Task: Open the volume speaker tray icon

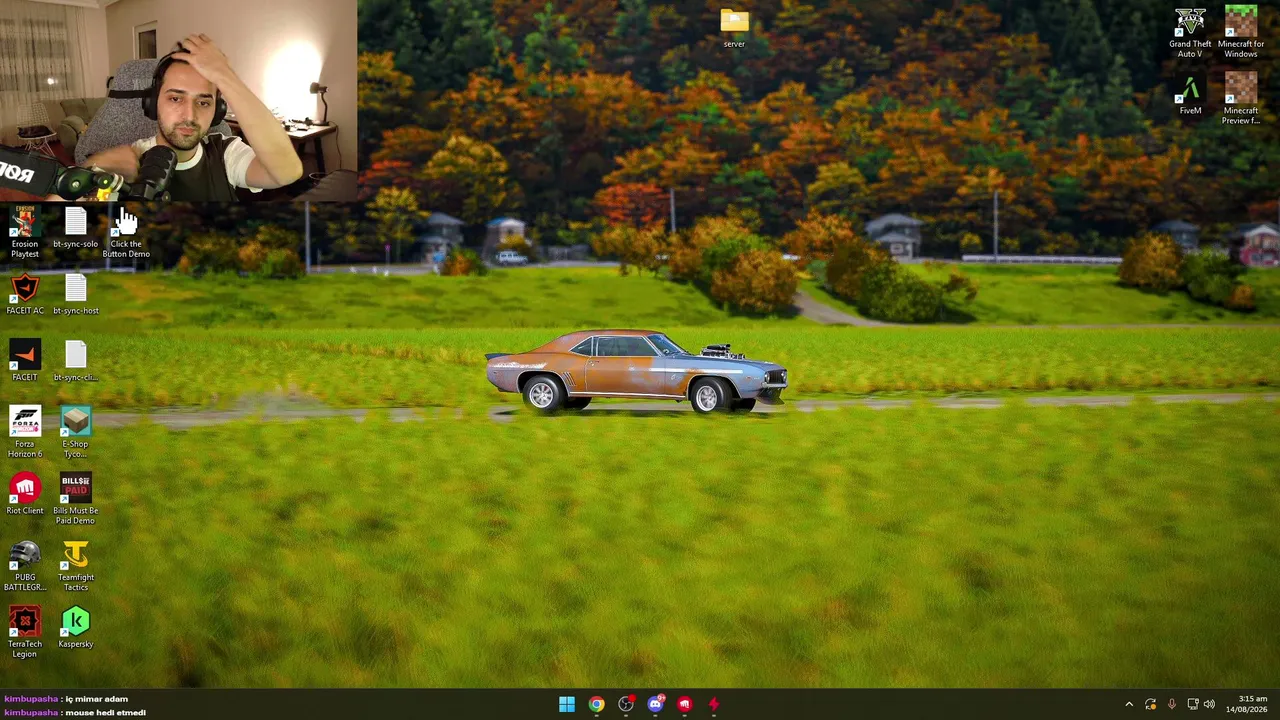Action: pos(1209,705)
